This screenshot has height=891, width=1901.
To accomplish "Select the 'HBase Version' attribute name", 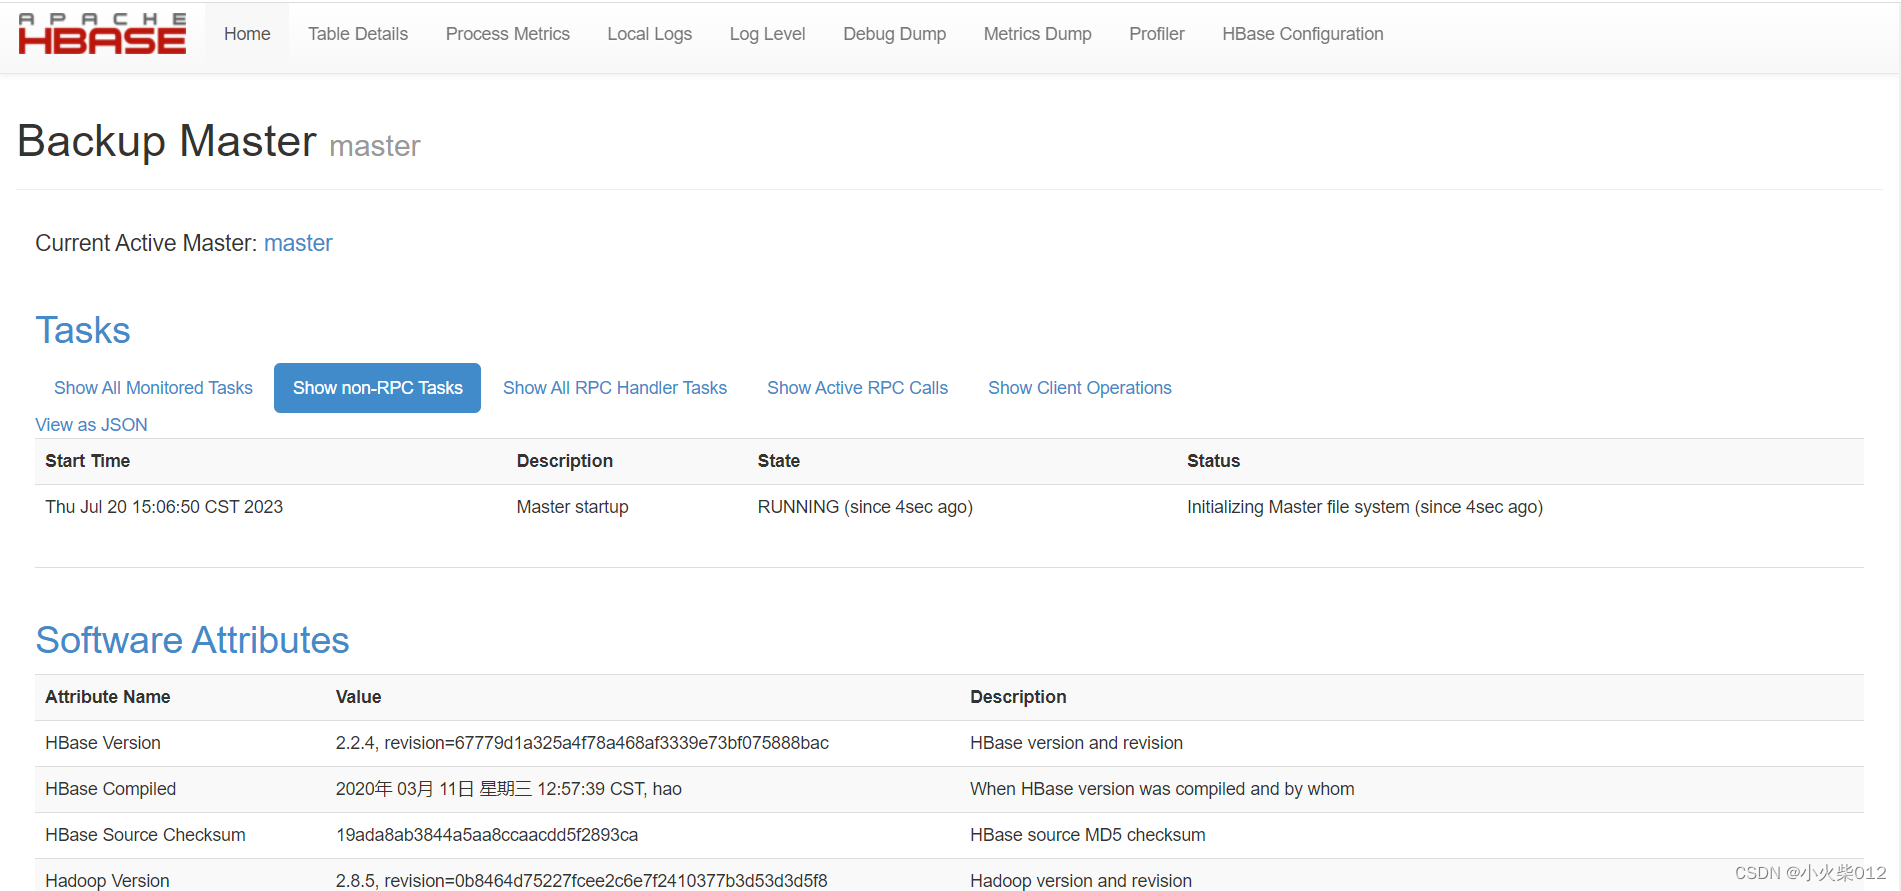I will (x=103, y=743).
